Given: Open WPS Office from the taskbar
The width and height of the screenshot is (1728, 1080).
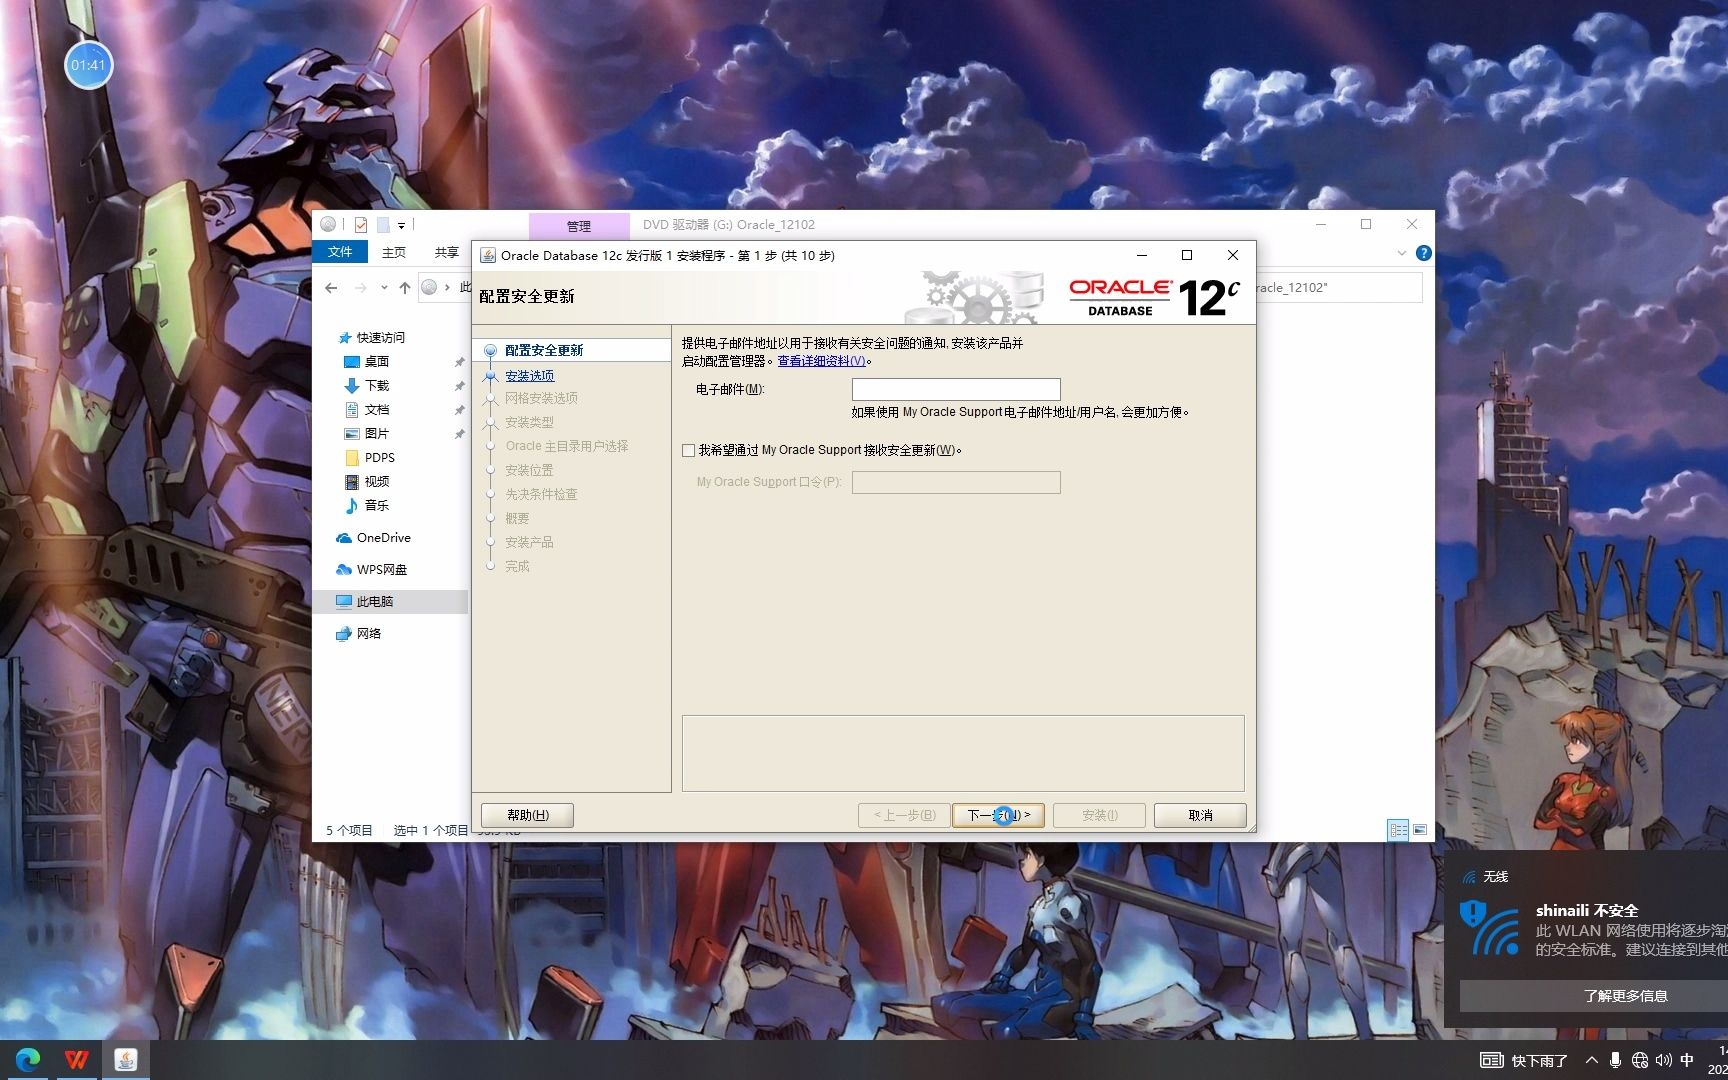Looking at the screenshot, I should [x=77, y=1060].
